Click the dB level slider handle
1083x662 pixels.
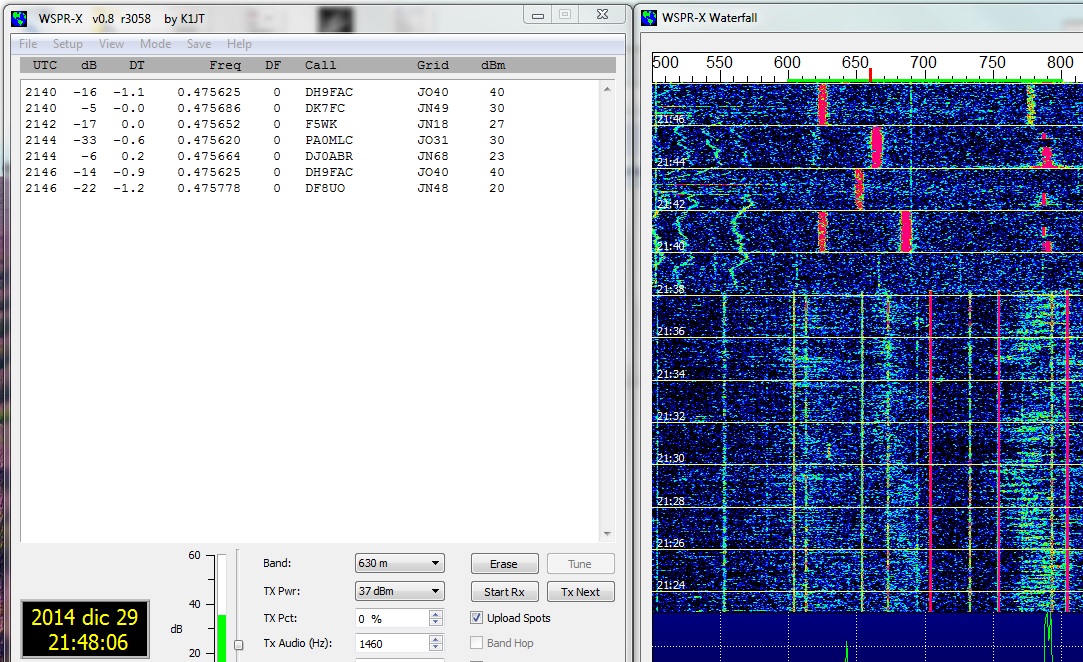click(x=238, y=645)
